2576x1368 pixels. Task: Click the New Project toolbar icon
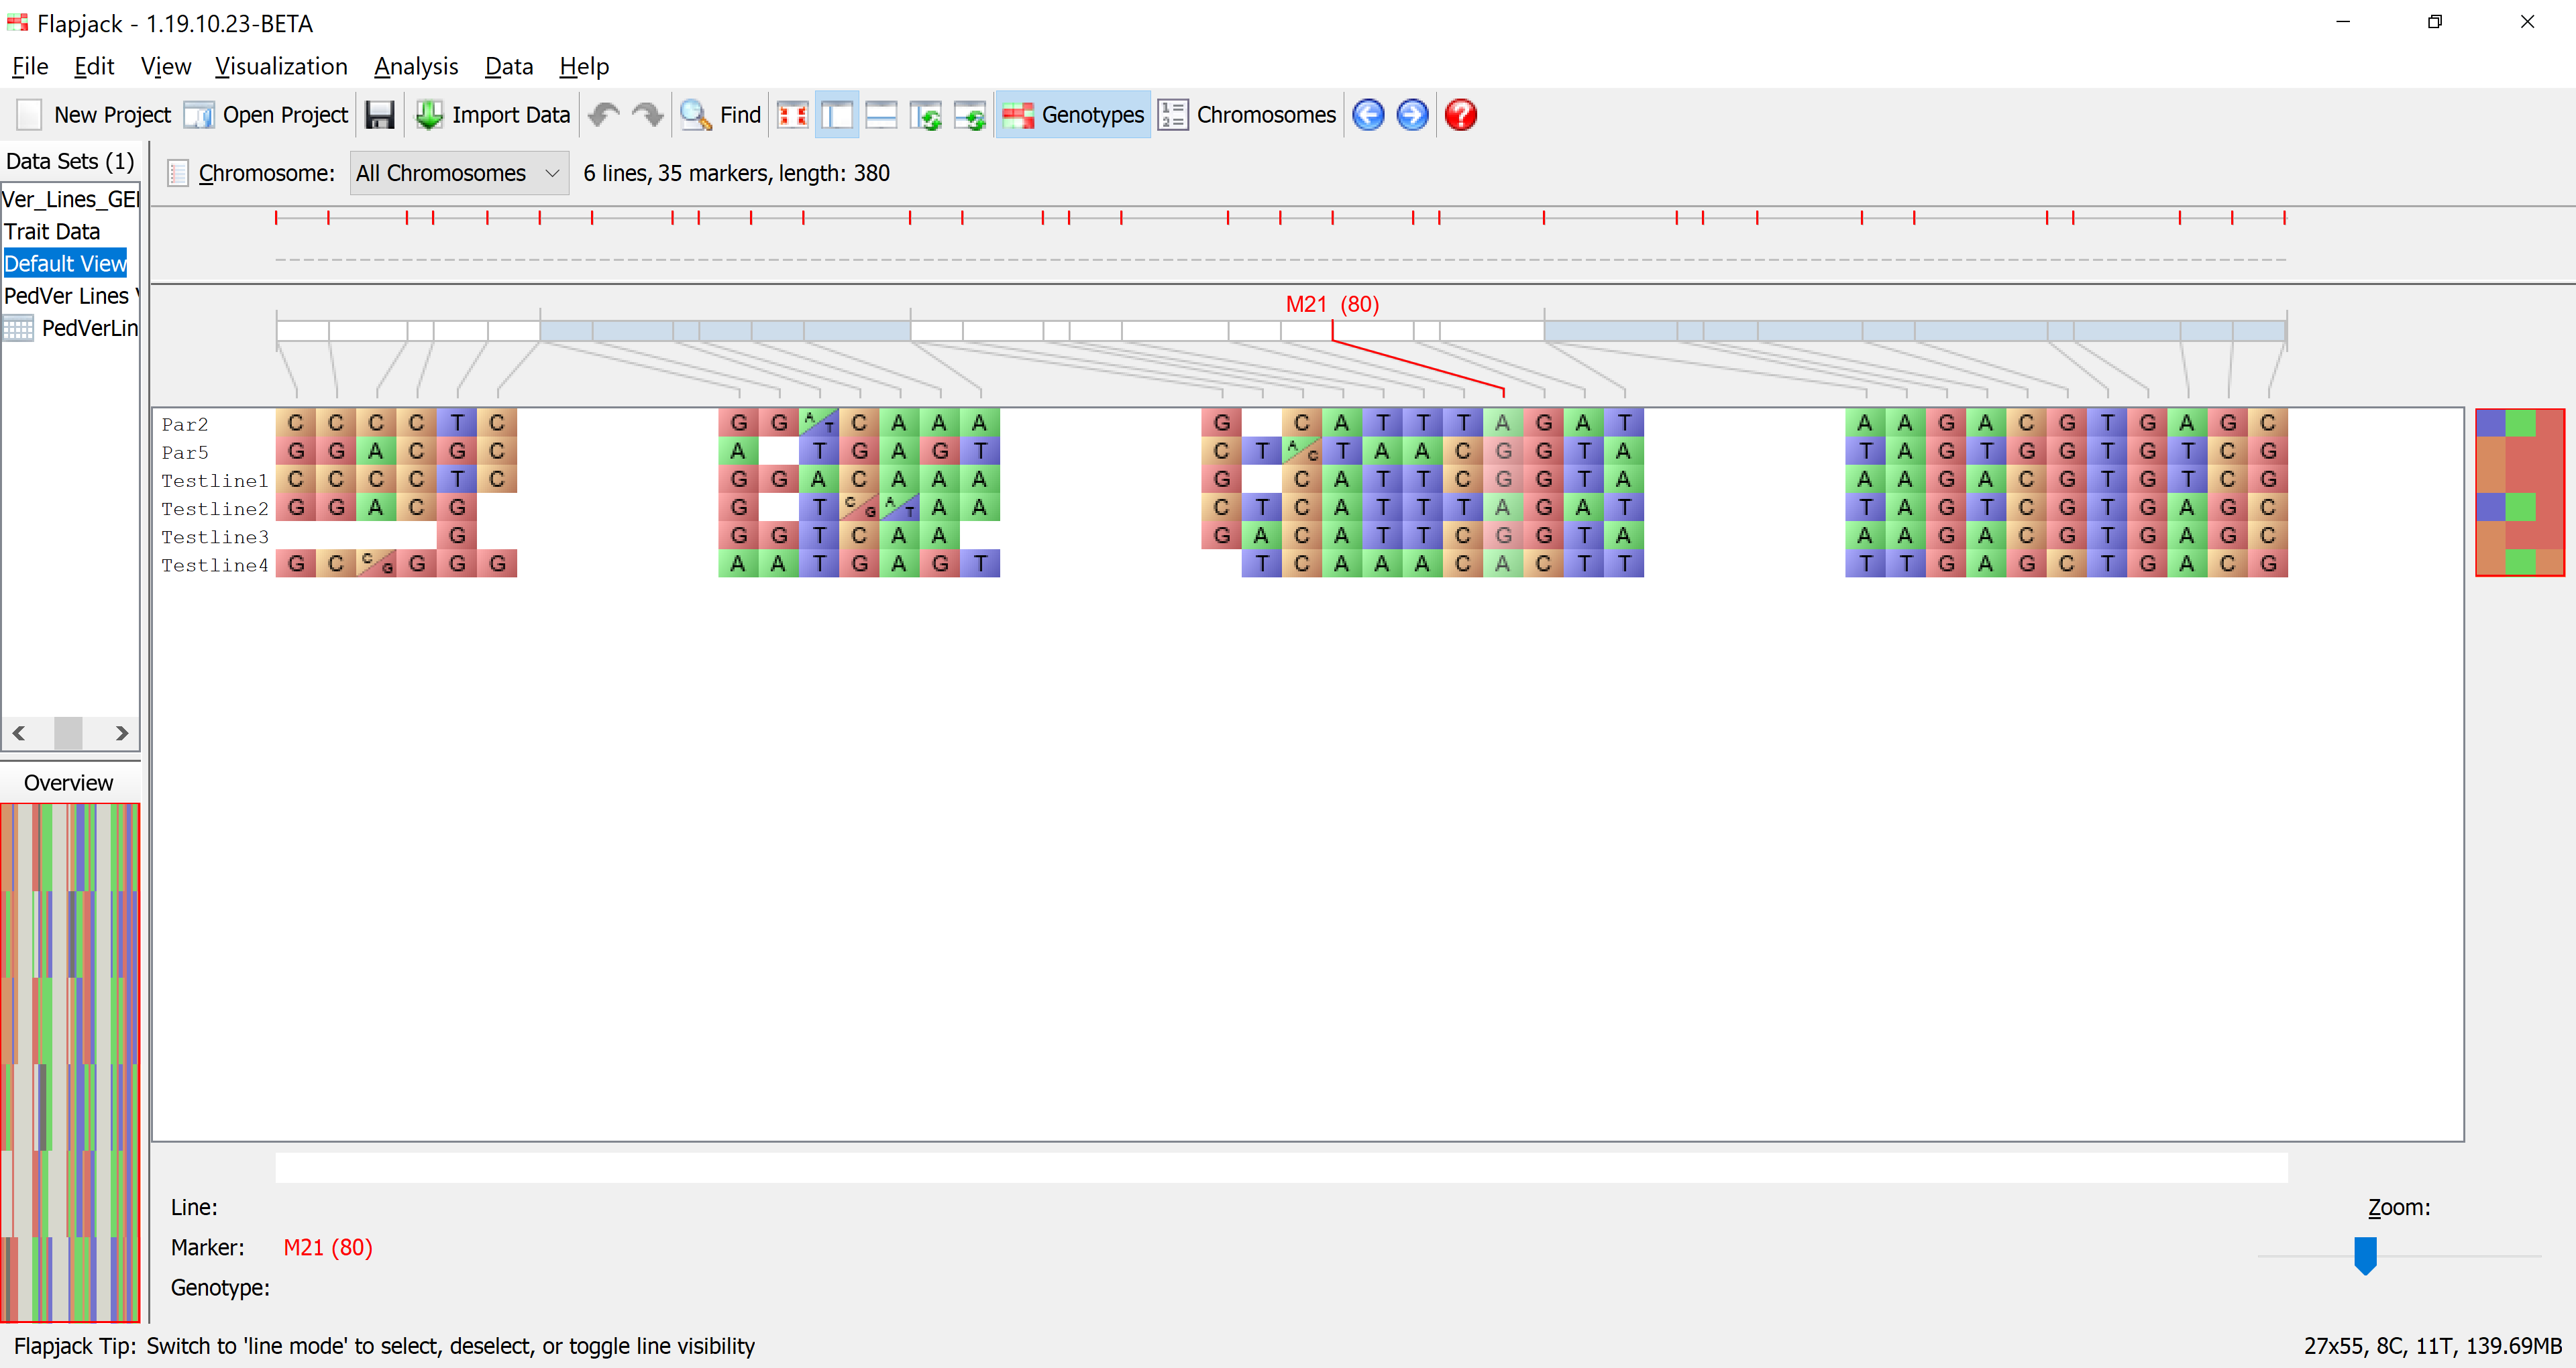pos(30,115)
